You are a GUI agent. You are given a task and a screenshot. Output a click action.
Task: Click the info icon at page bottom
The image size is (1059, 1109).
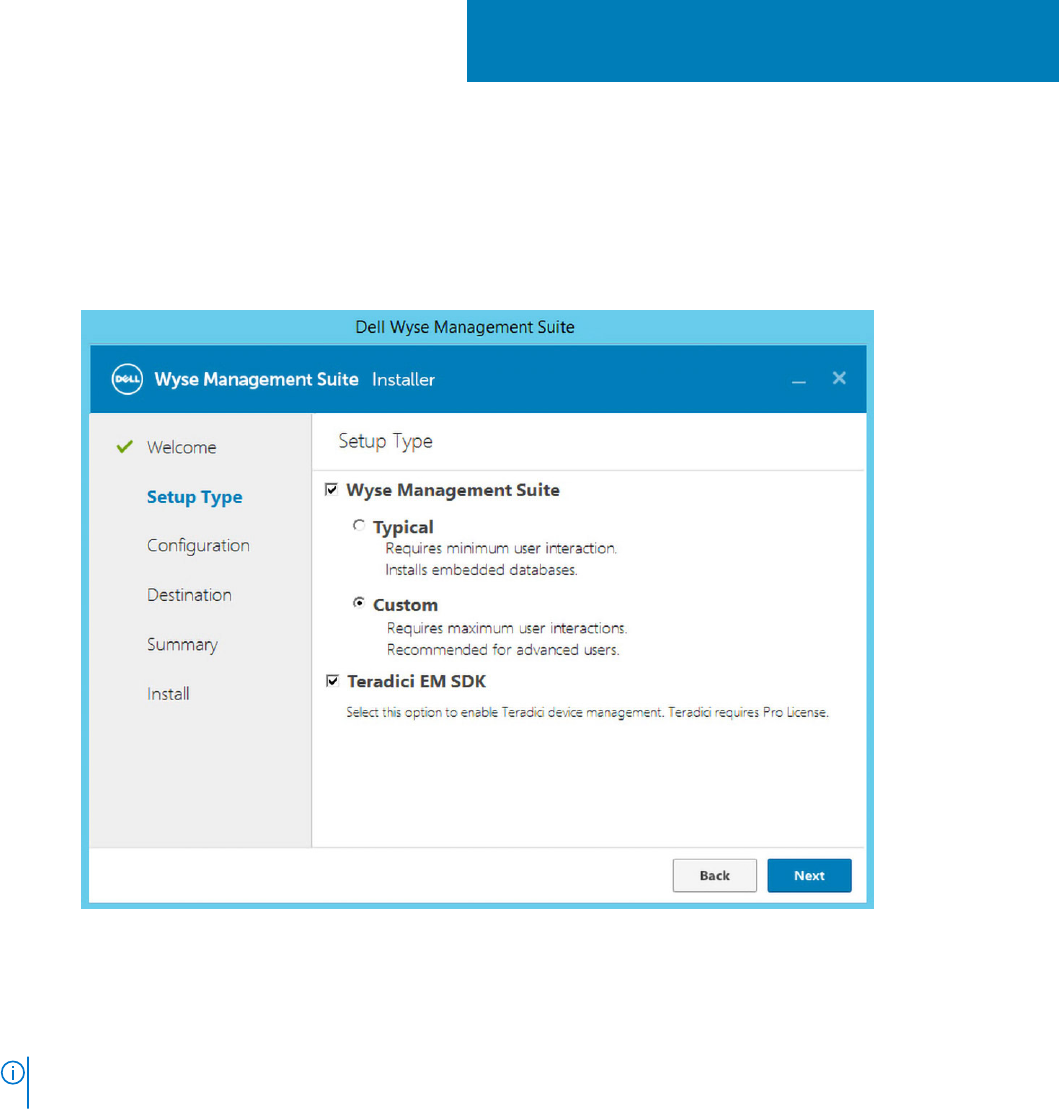[13, 1072]
